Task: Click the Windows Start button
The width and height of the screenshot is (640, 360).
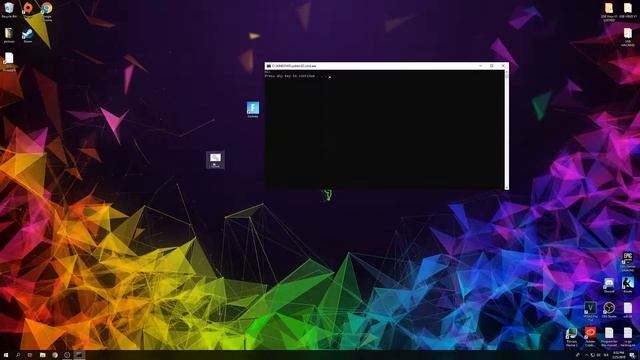Action: click(6, 355)
